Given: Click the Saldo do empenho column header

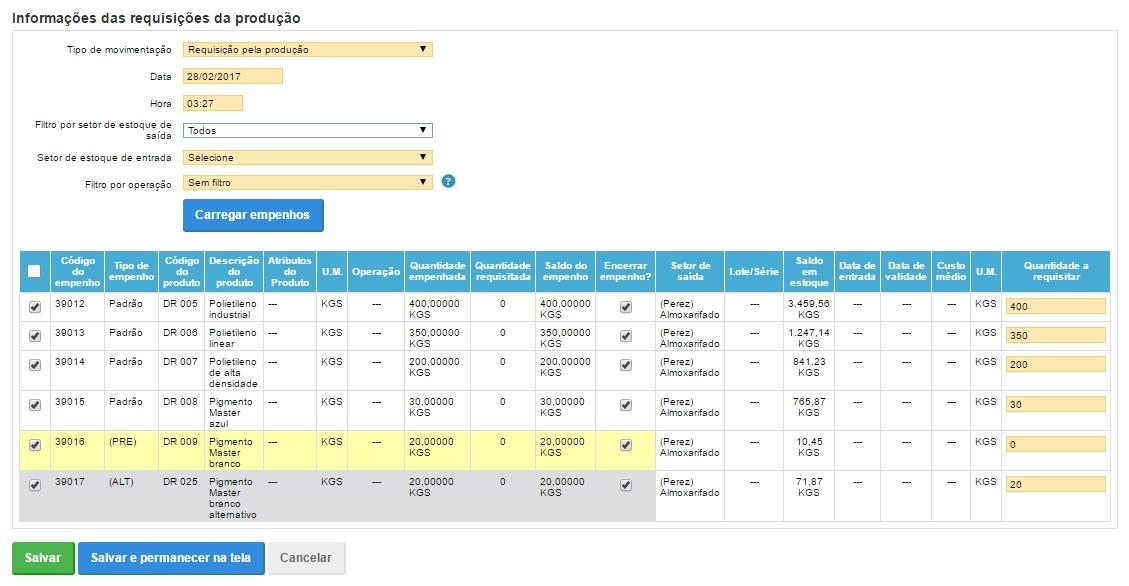Looking at the screenshot, I should tap(565, 271).
